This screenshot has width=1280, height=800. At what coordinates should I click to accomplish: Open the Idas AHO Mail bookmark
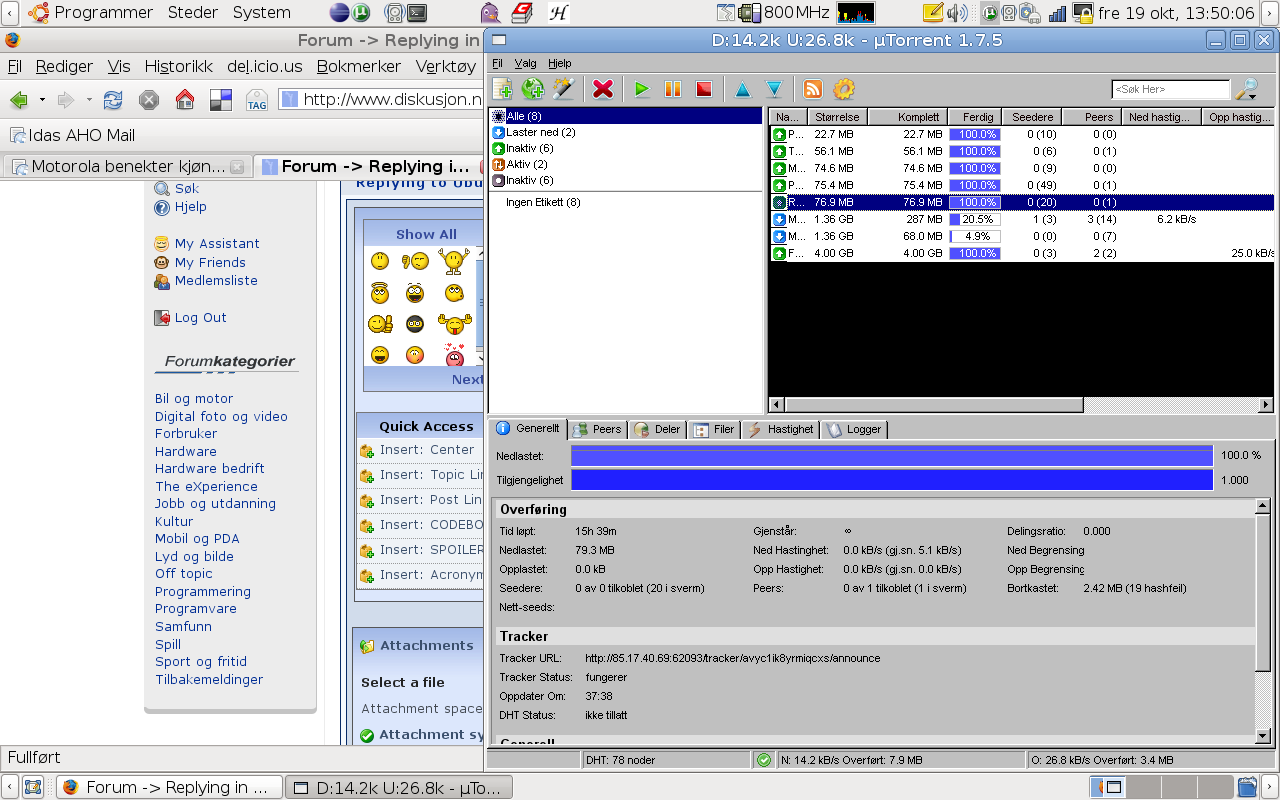[72, 135]
